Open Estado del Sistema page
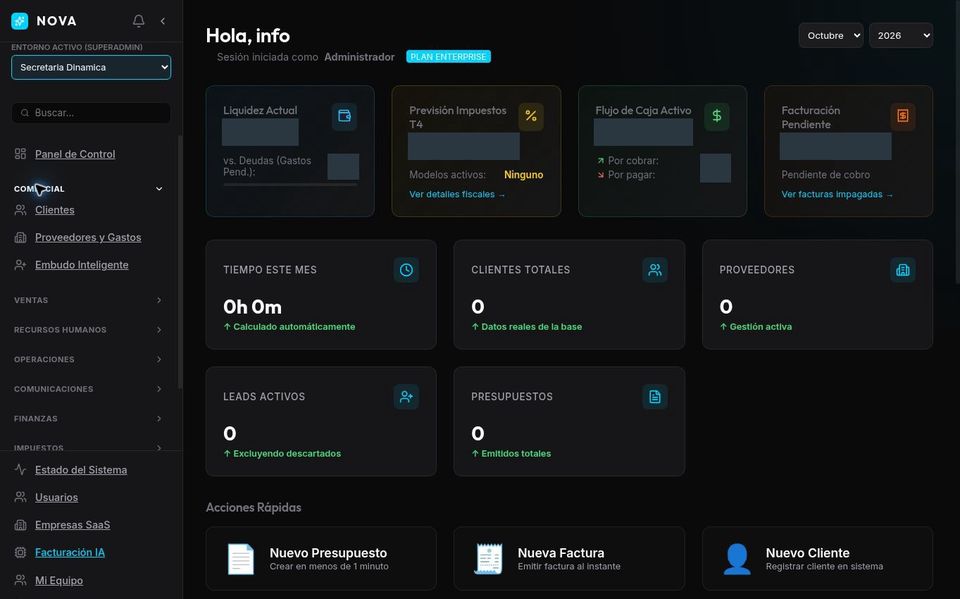This screenshot has width=960, height=599. click(x=81, y=470)
